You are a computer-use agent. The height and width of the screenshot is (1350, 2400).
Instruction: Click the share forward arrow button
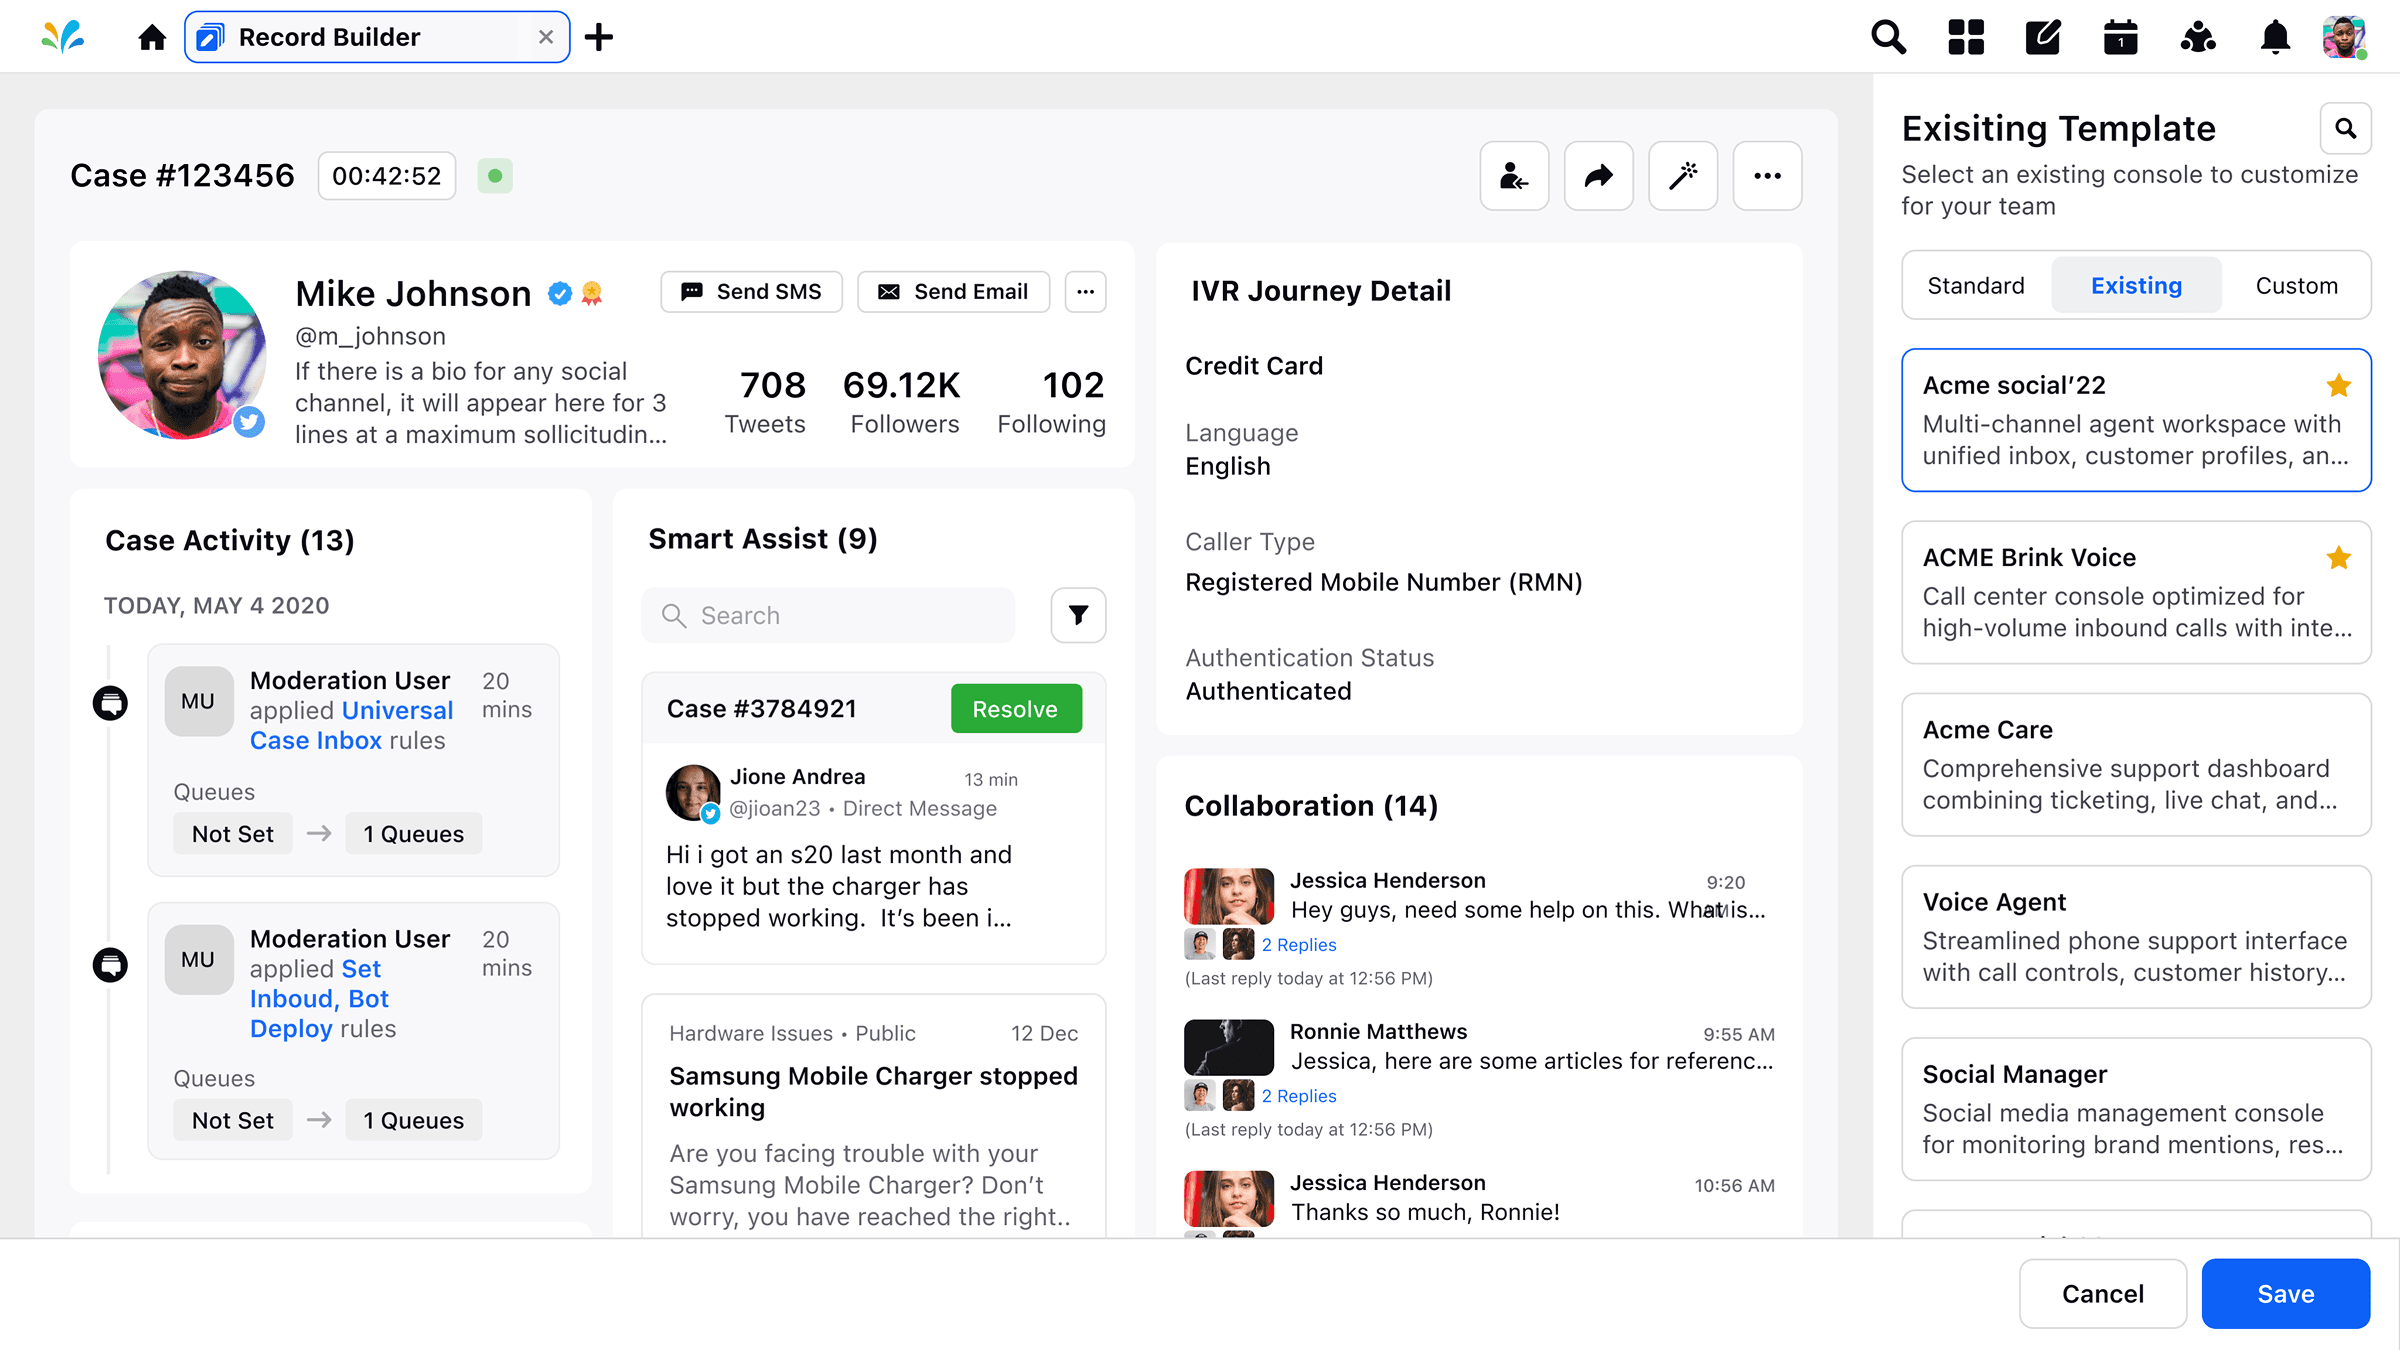tap(1598, 176)
